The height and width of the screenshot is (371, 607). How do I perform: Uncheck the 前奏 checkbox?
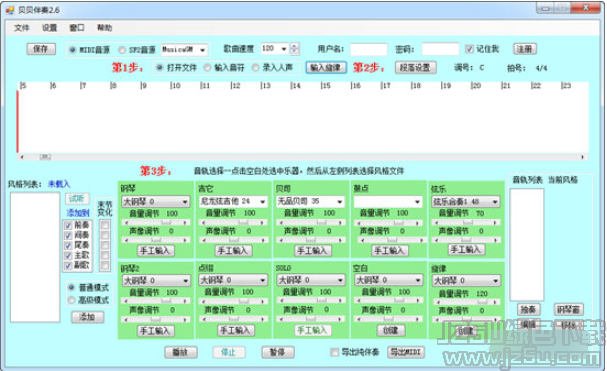69,225
